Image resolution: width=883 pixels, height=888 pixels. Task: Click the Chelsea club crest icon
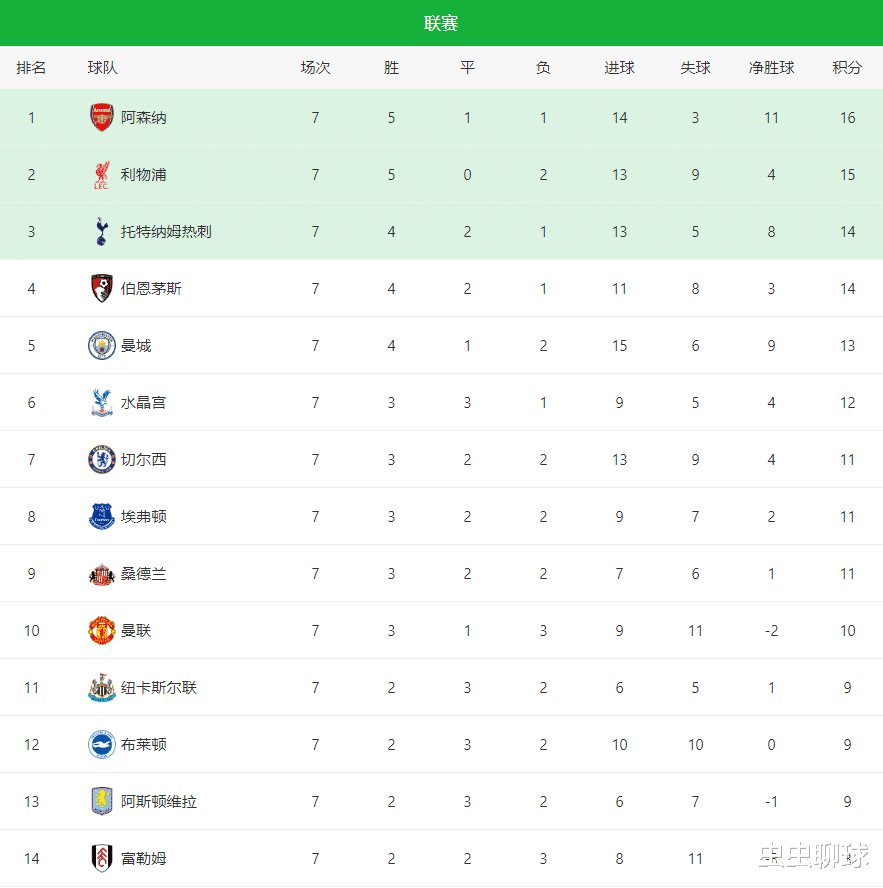tap(102, 460)
